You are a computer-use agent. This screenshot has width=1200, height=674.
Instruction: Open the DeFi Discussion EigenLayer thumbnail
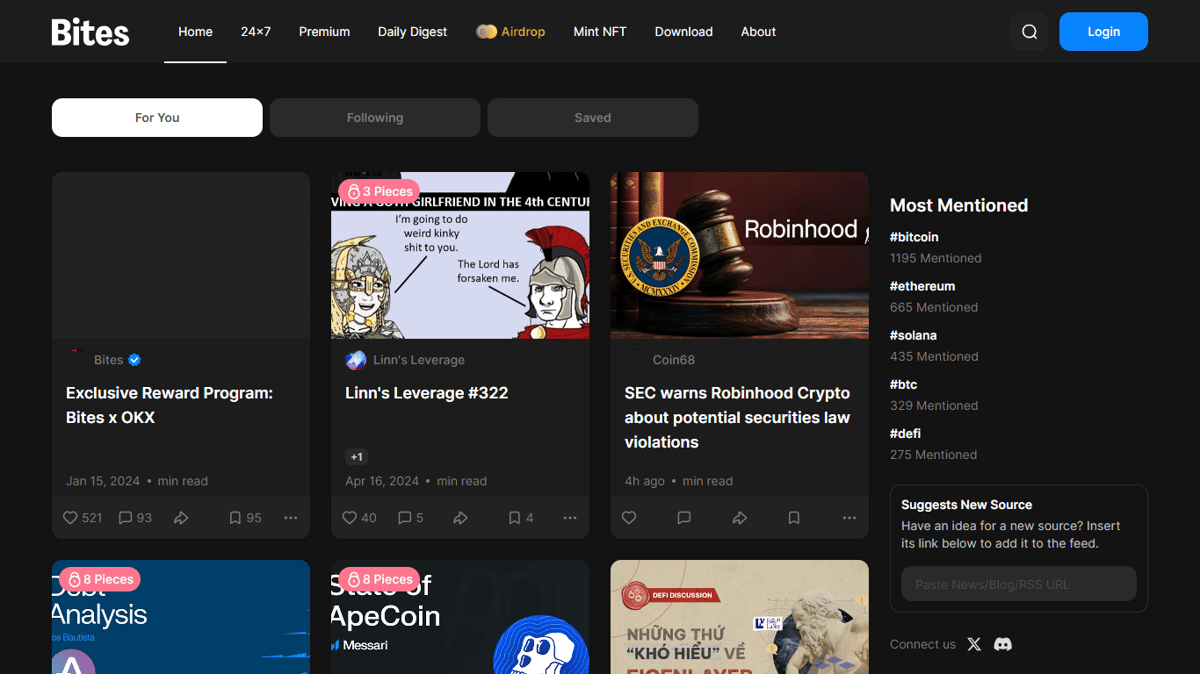point(740,617)
